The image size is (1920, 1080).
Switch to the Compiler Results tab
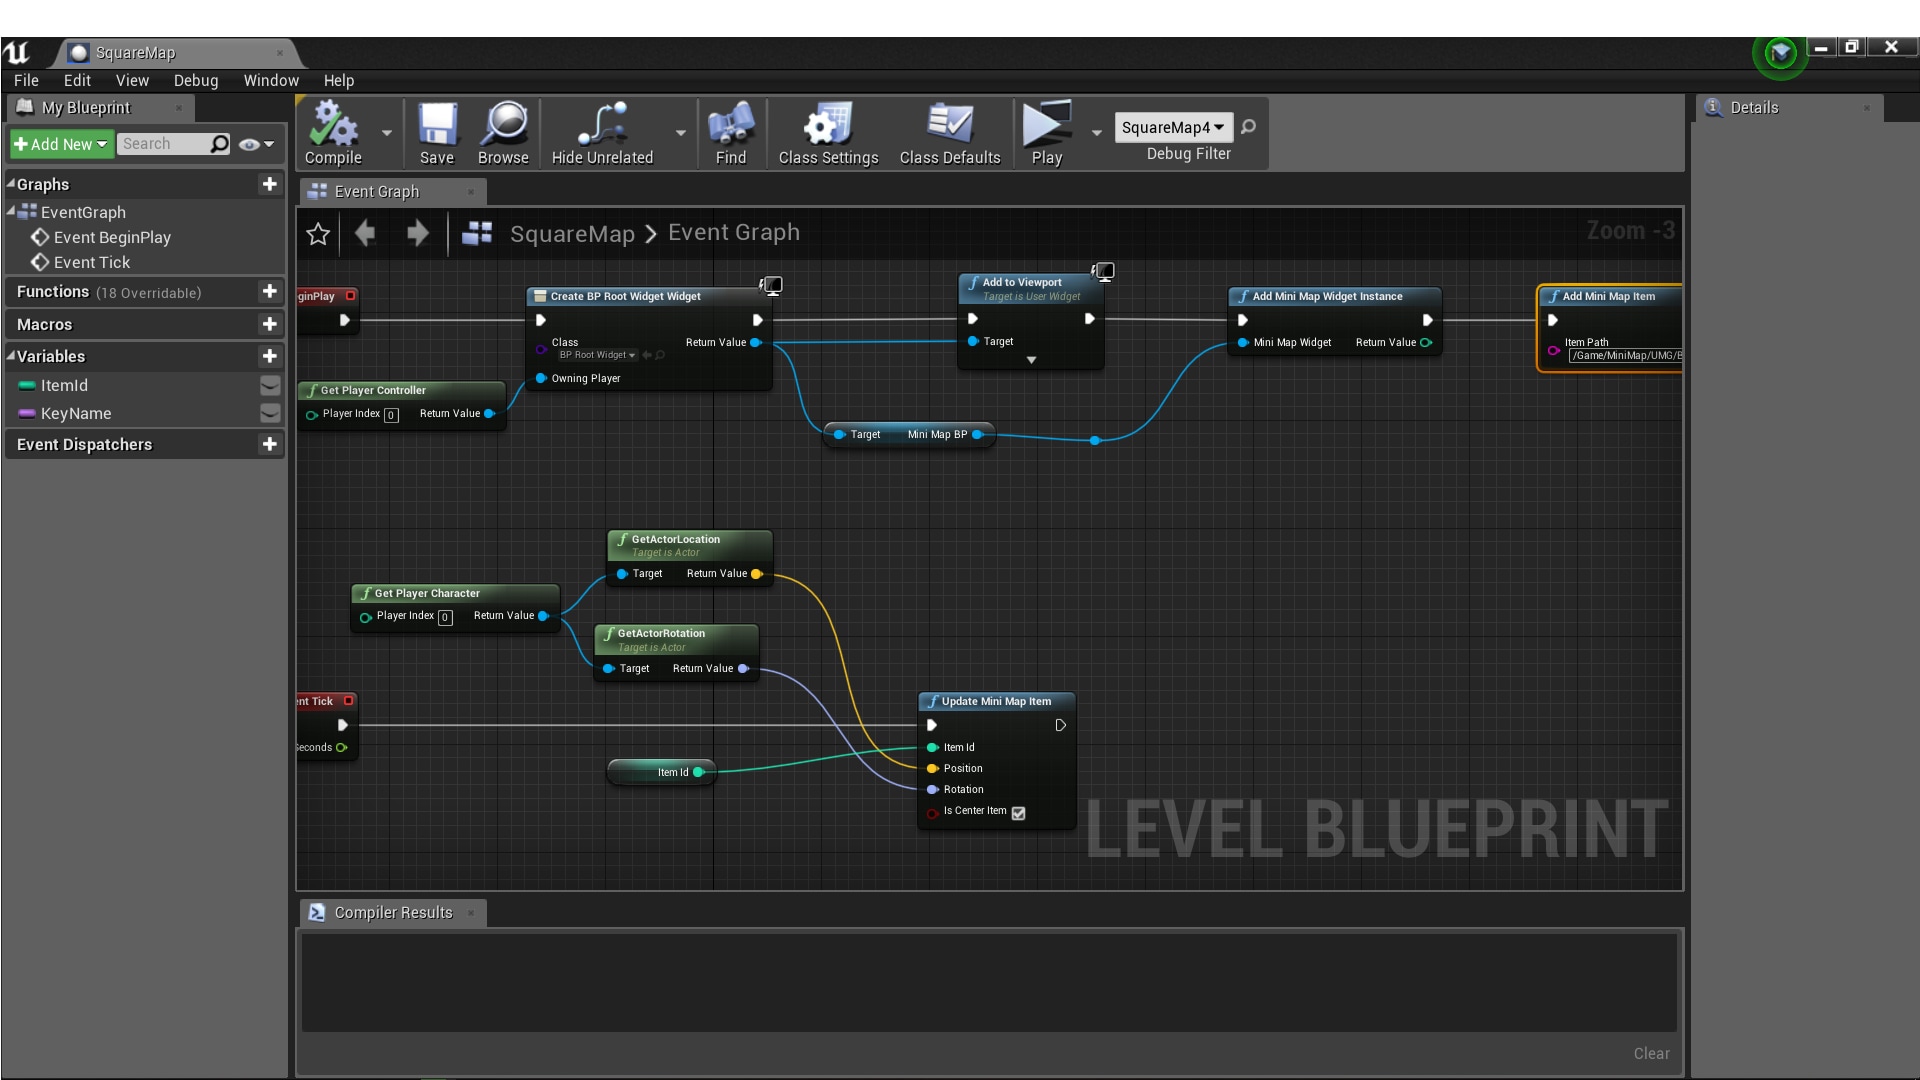click(x=391, y=912)
